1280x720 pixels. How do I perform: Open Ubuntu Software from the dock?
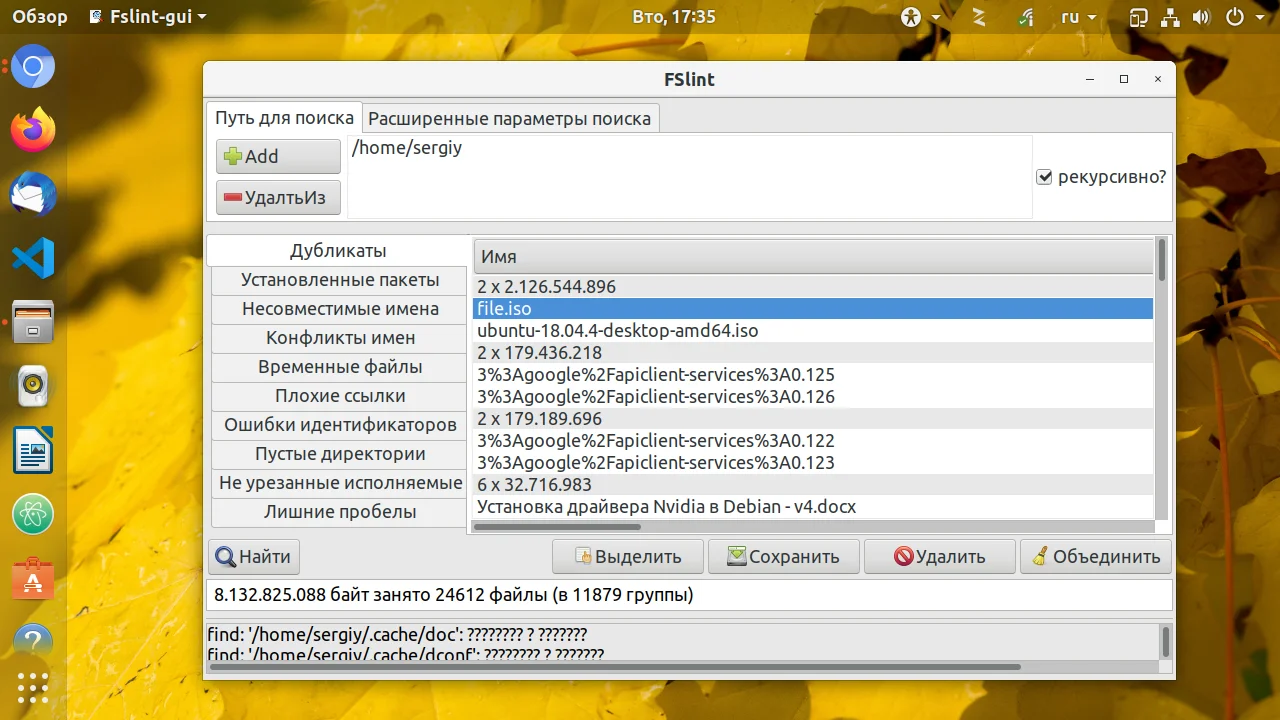tap(33, 578)
